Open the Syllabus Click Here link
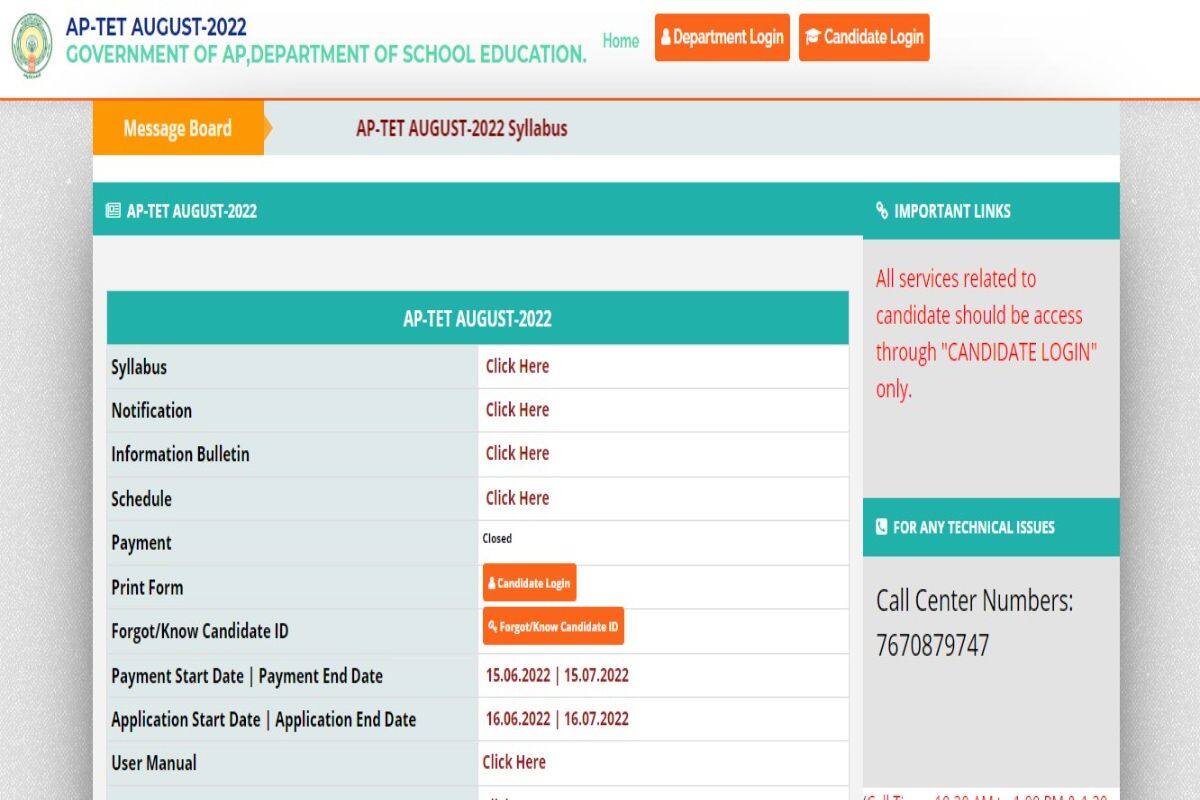The width and height of the screenshot is (1200, 800). click(x=517, y=366)
